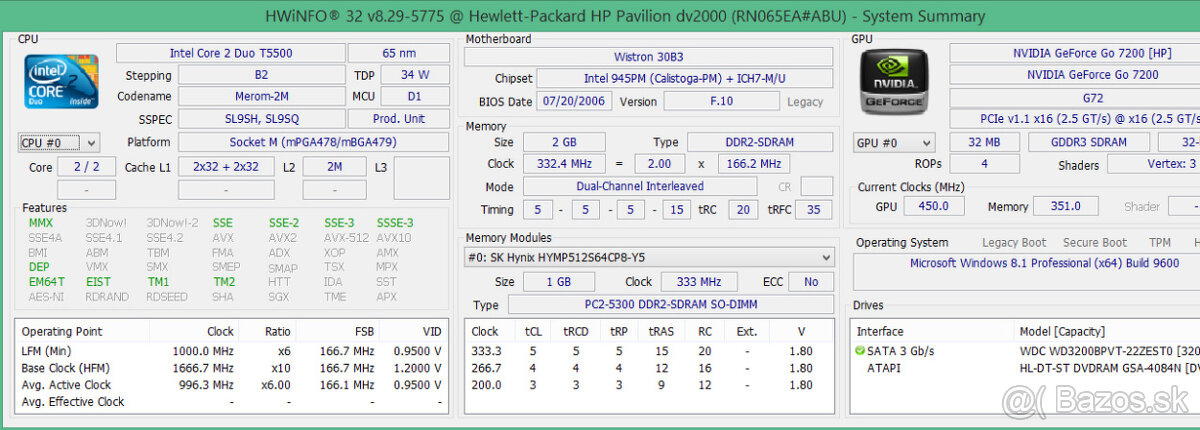
Task: Click the PCIe v1.1 x16 bus field
Action: click(1075, 119)
